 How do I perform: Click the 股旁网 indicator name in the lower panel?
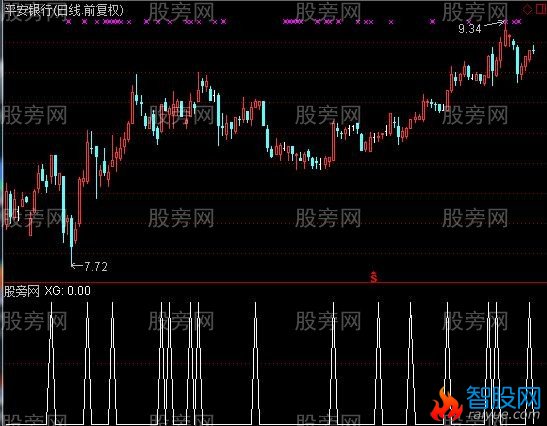tap(22, 291)
